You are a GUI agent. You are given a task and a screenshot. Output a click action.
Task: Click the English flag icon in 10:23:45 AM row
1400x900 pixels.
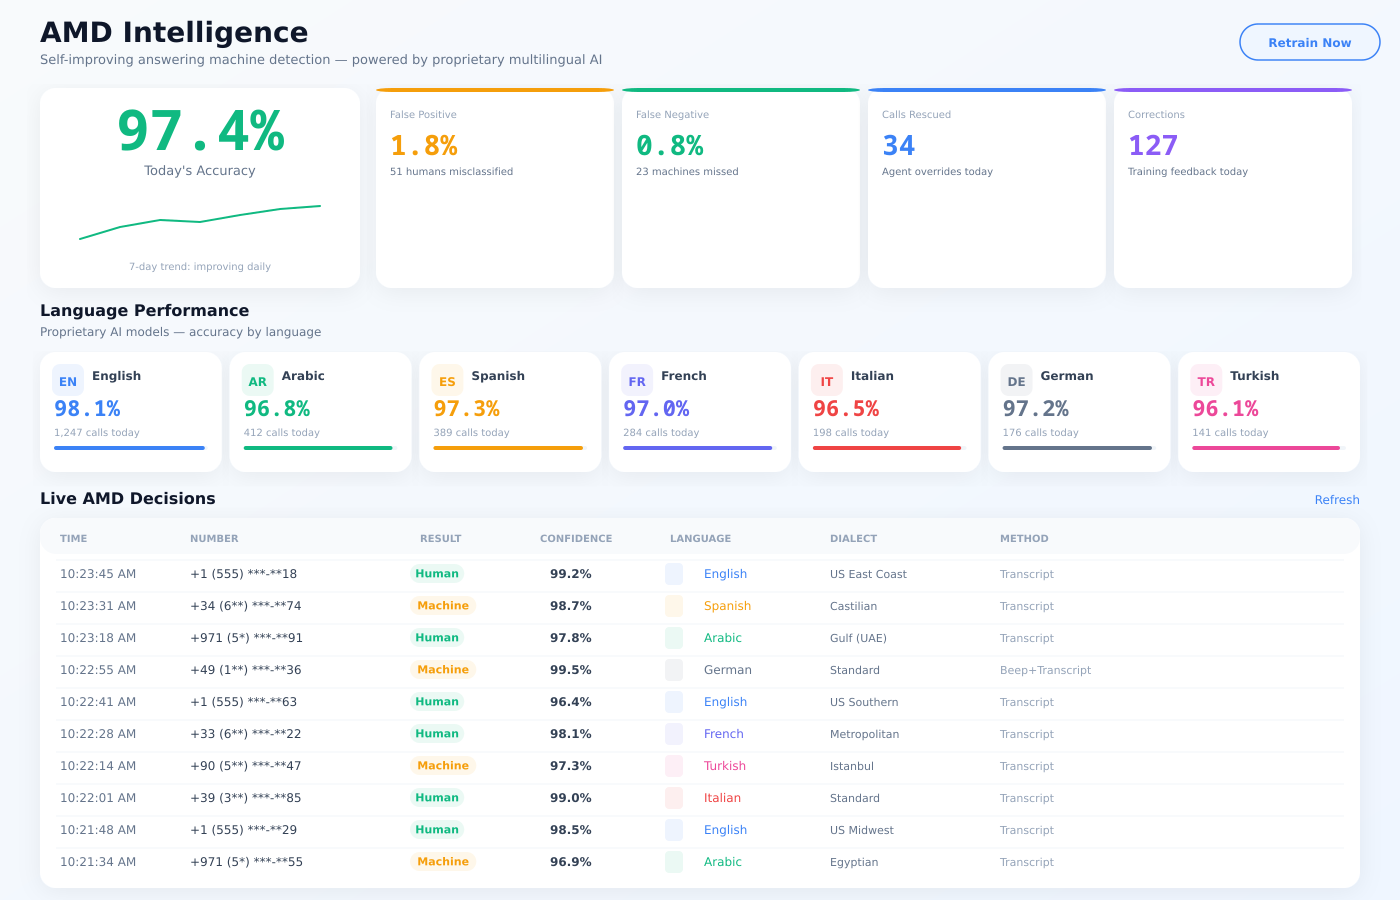674,574
